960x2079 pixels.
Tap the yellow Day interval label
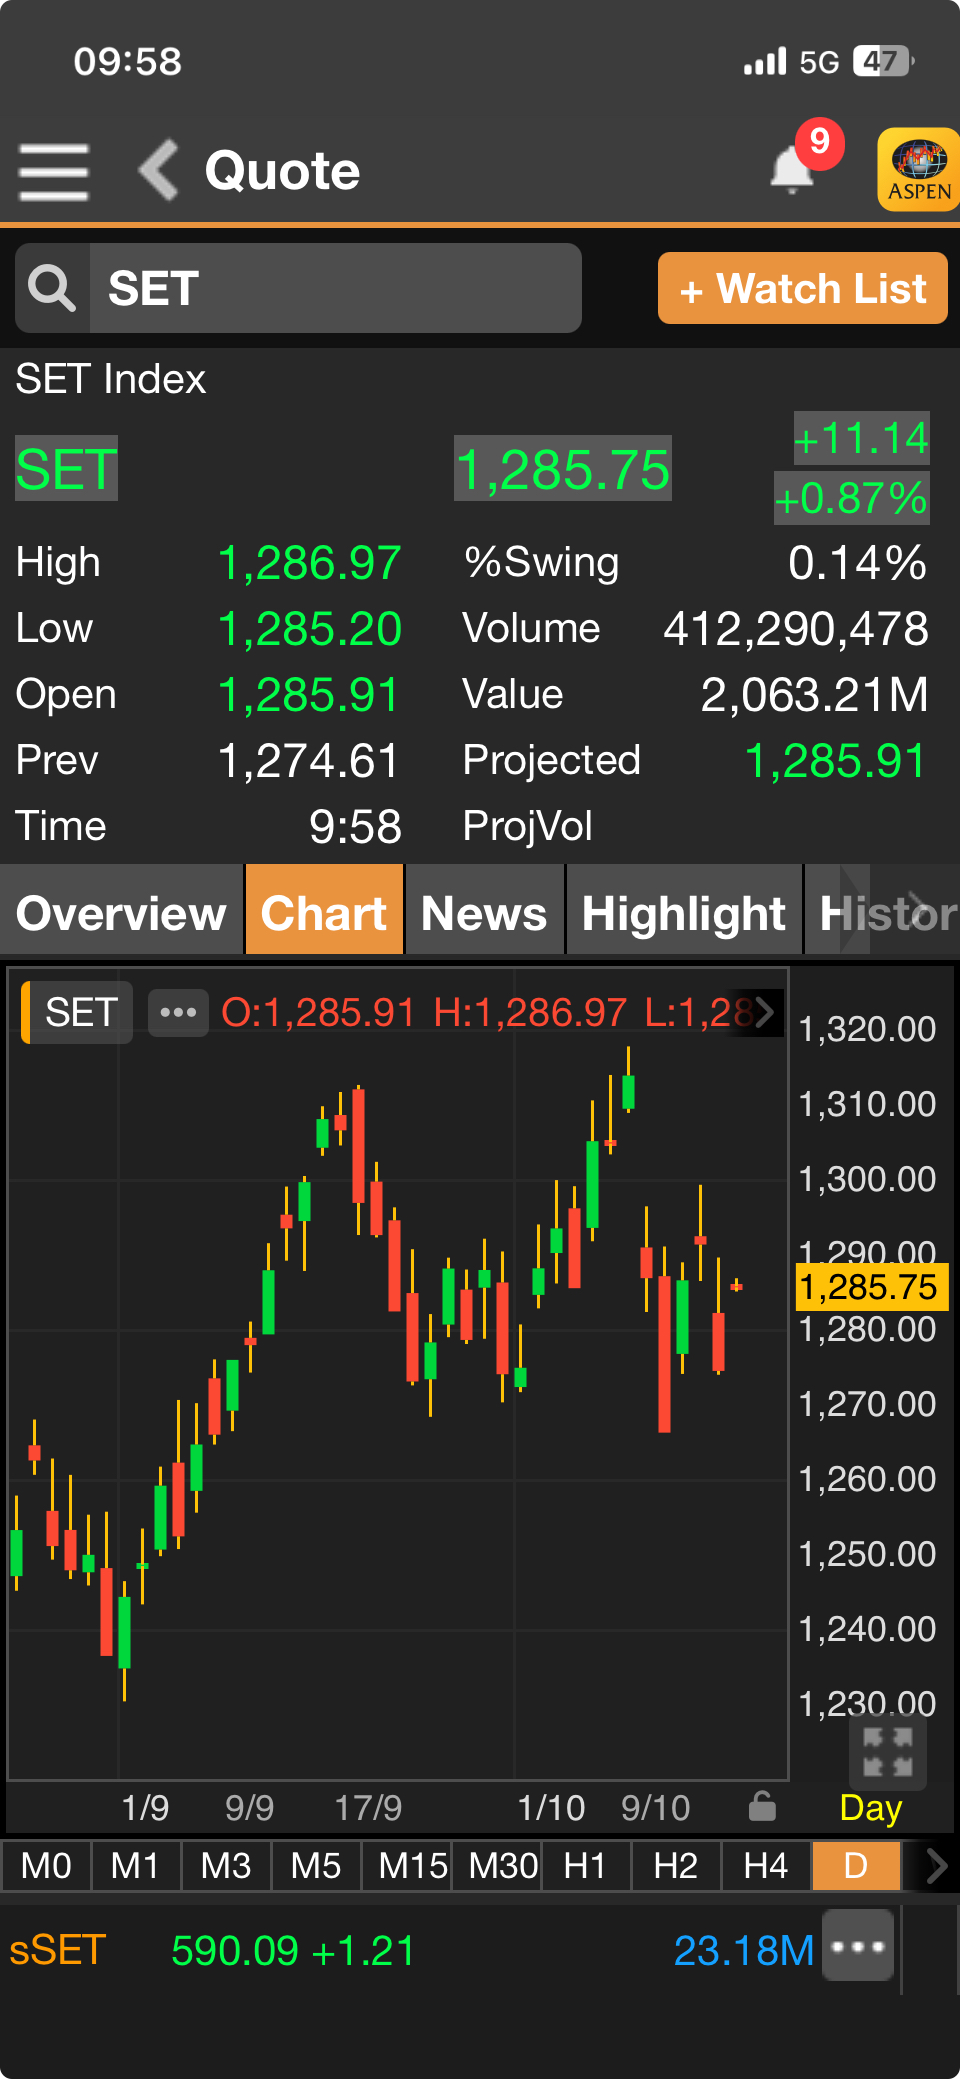click(870, 1808)
